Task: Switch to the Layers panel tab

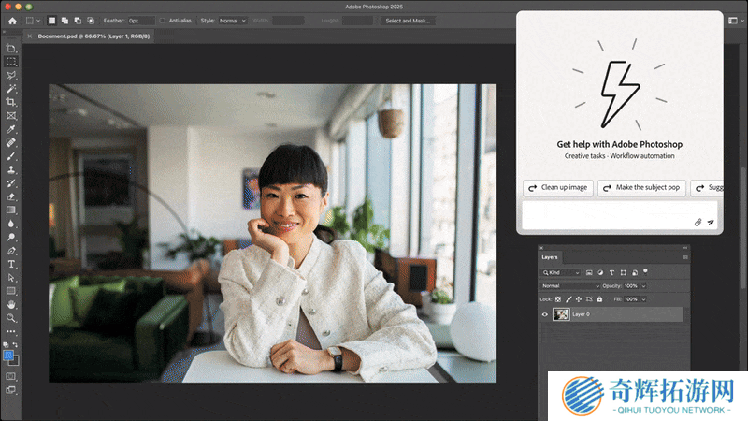Action: point(551,257)
